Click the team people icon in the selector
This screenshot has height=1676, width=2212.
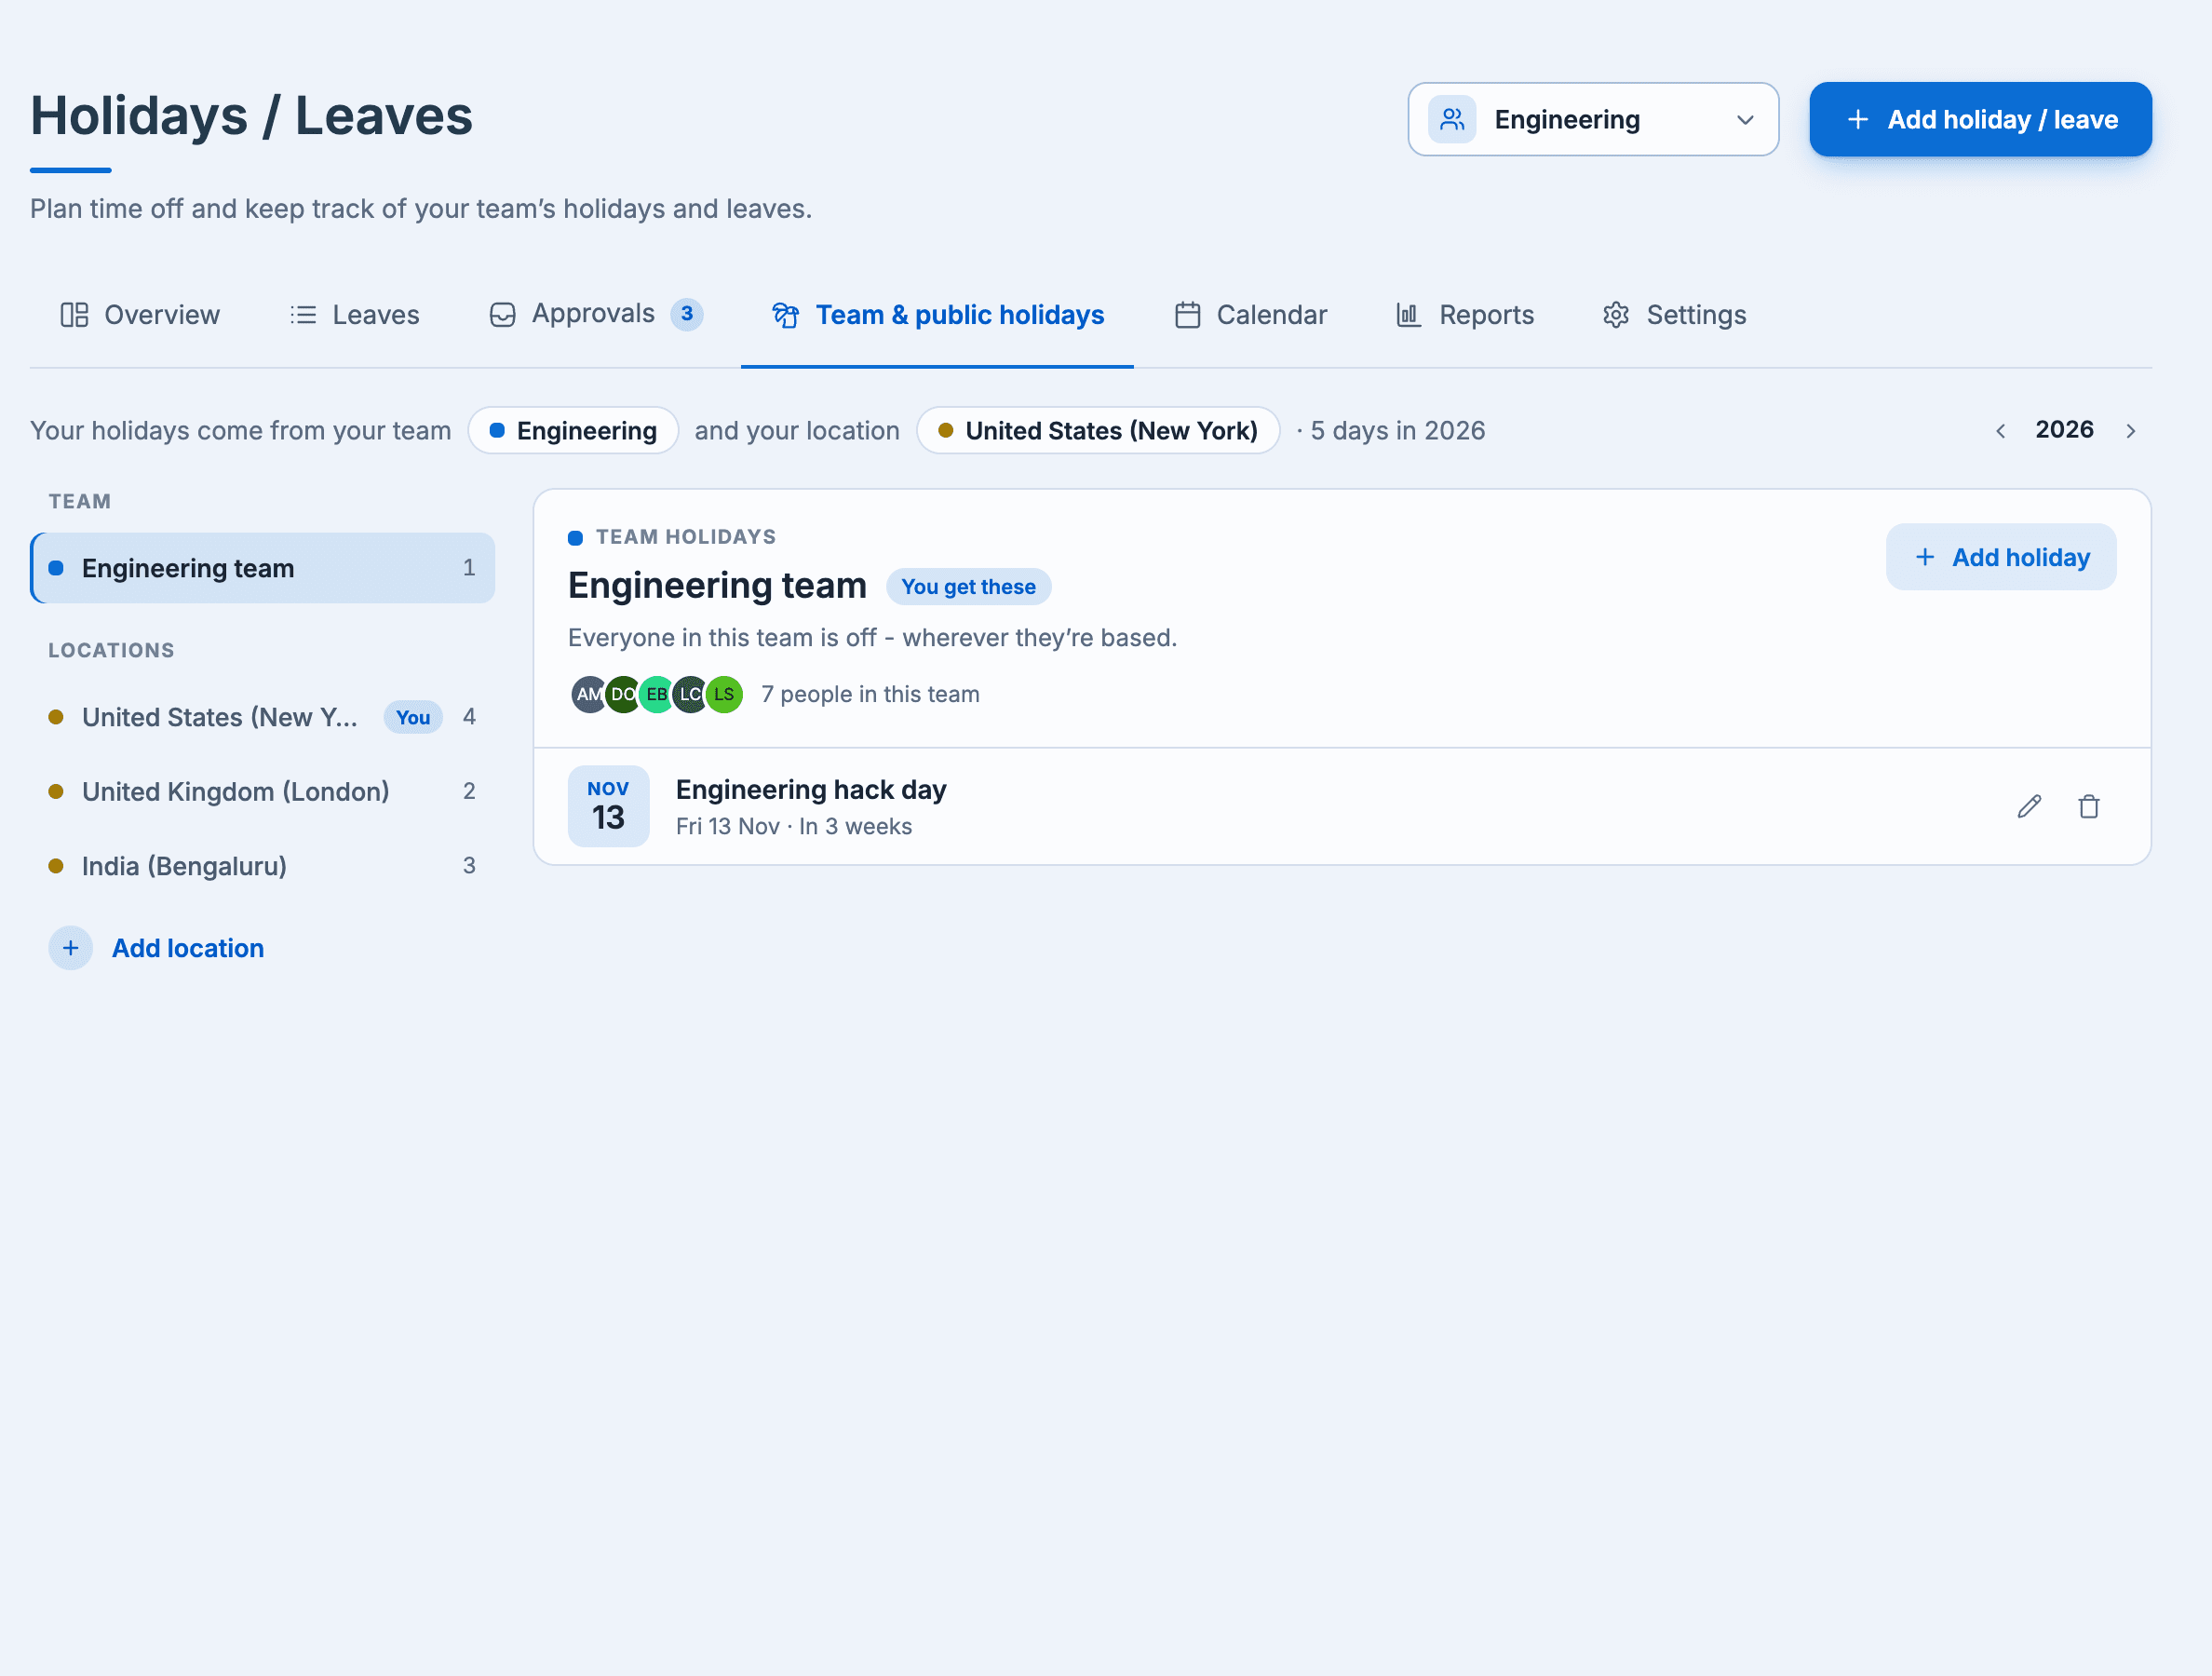(x=1452, y=119)
